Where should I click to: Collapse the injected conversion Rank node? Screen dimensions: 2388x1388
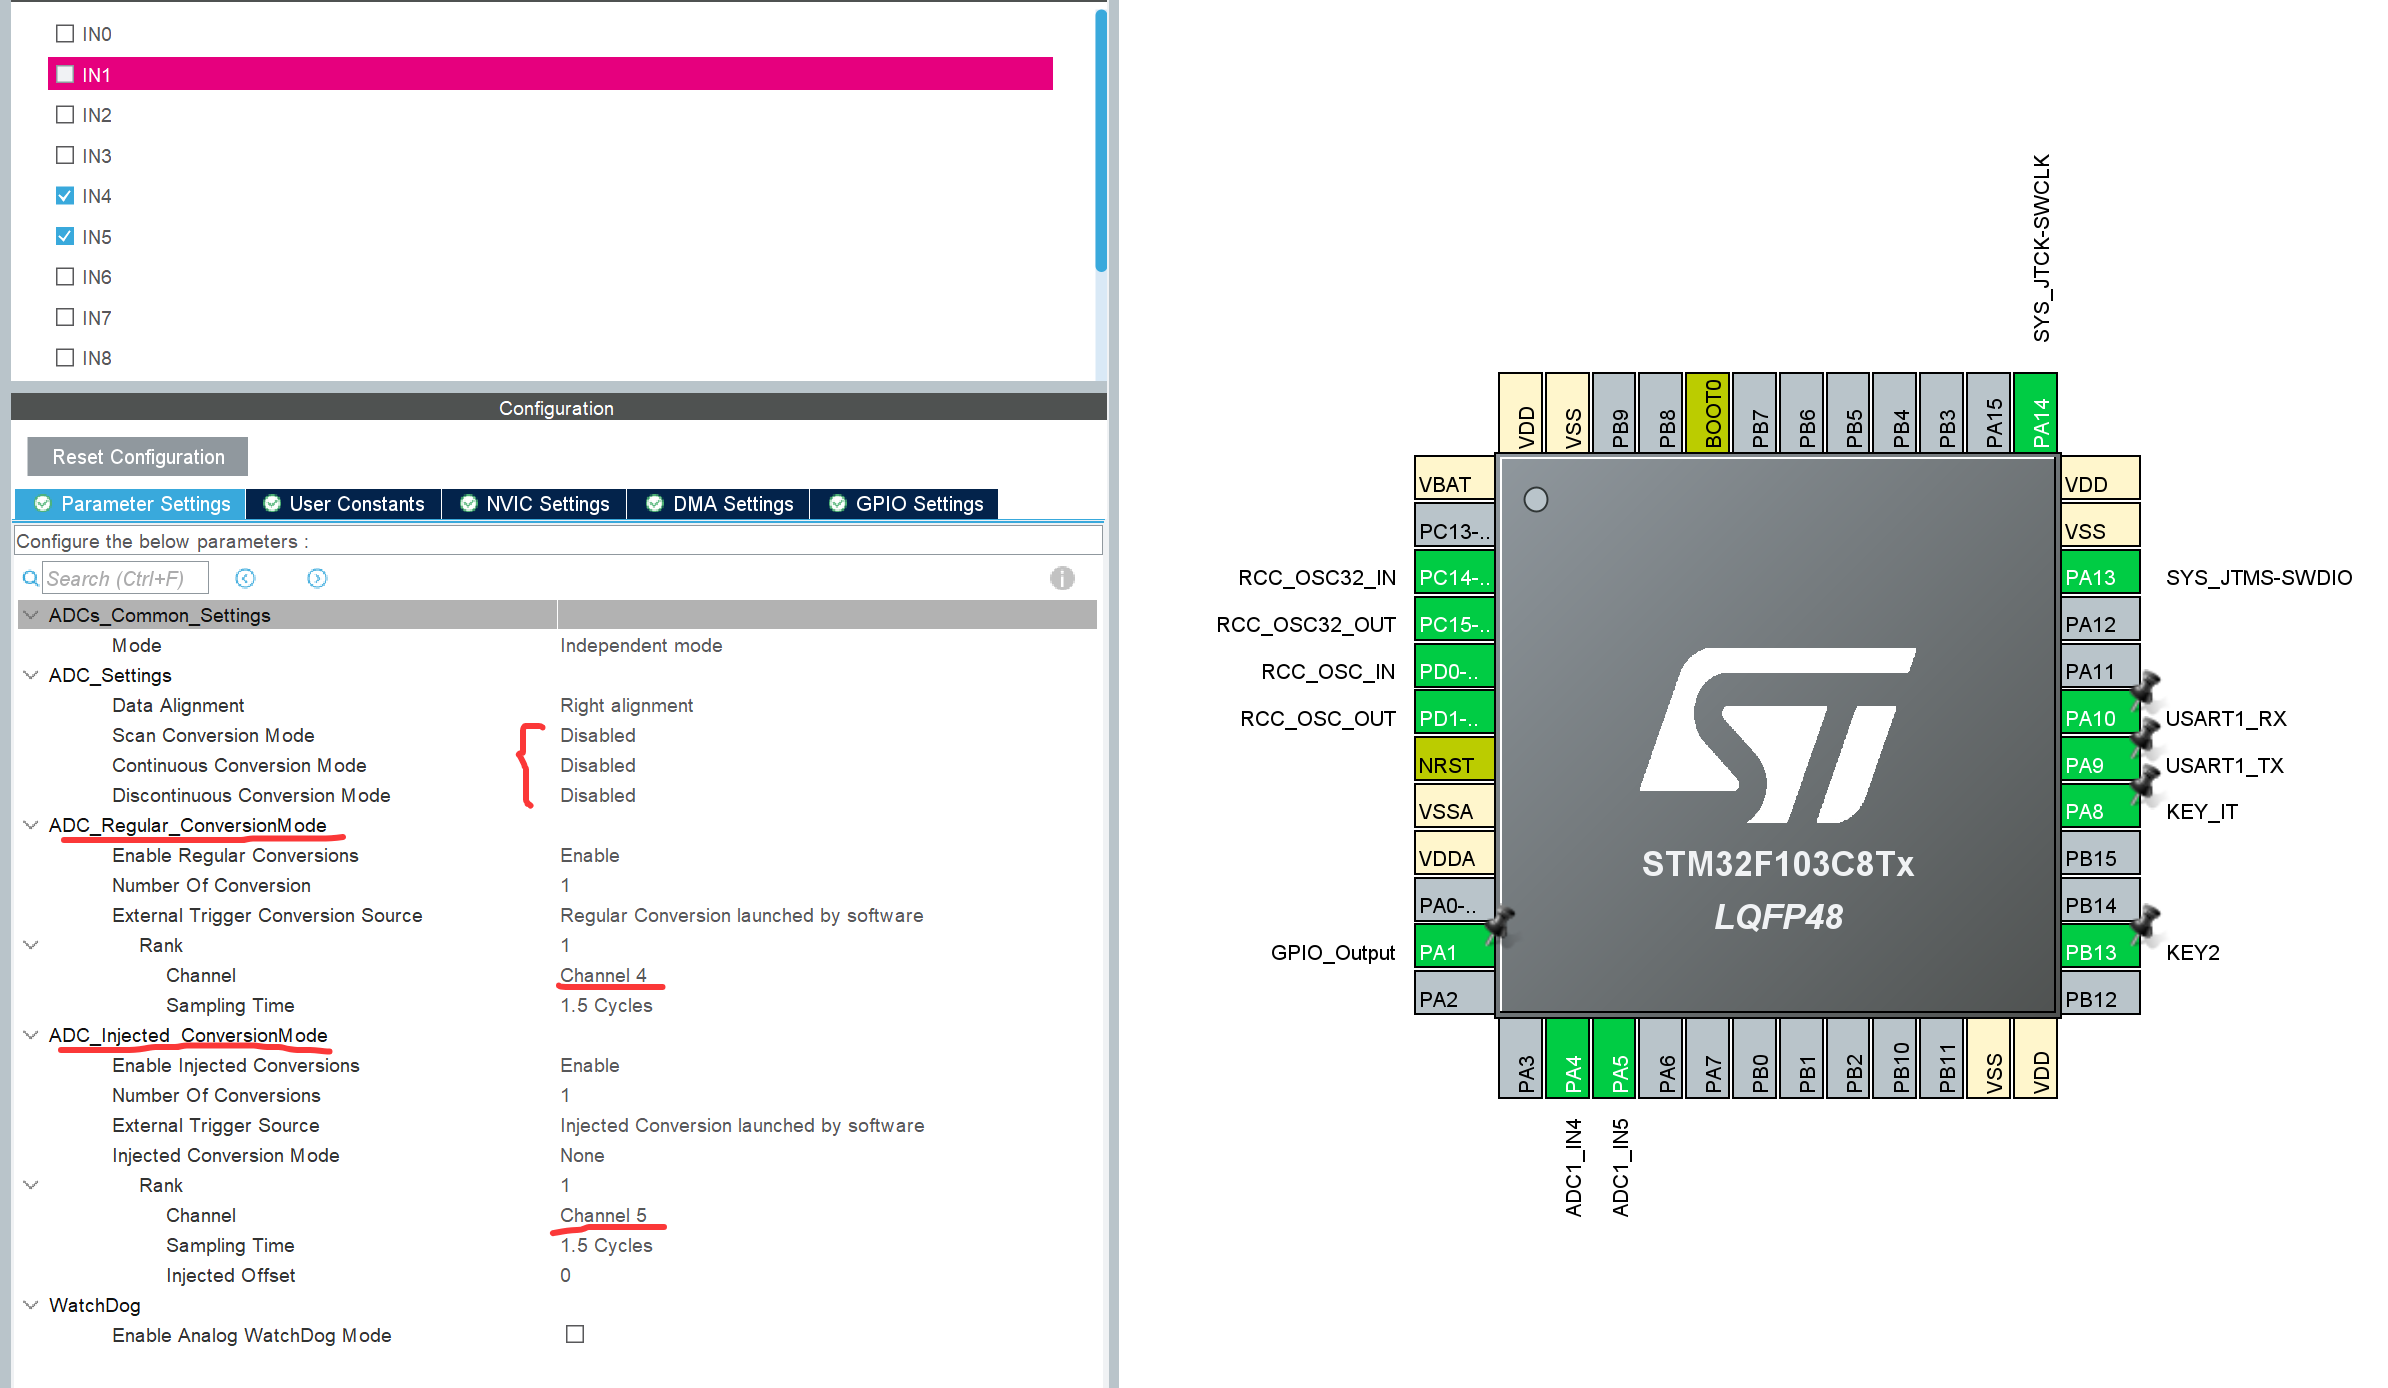point(31,1185)
